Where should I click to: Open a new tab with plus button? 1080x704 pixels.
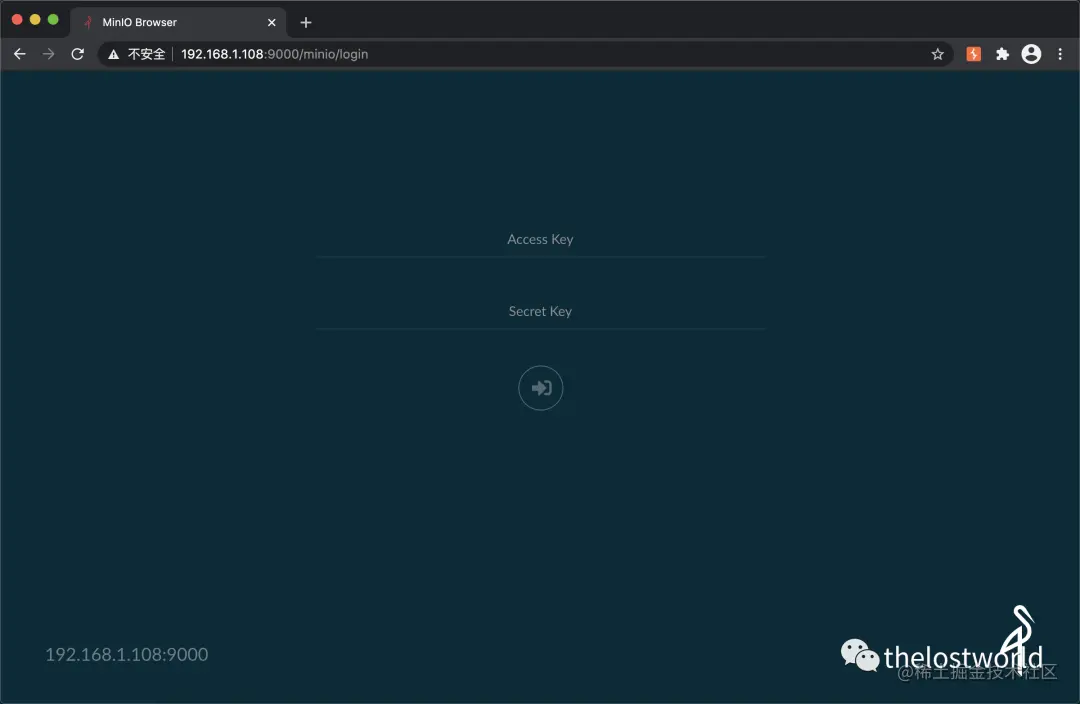coord(306,22)
